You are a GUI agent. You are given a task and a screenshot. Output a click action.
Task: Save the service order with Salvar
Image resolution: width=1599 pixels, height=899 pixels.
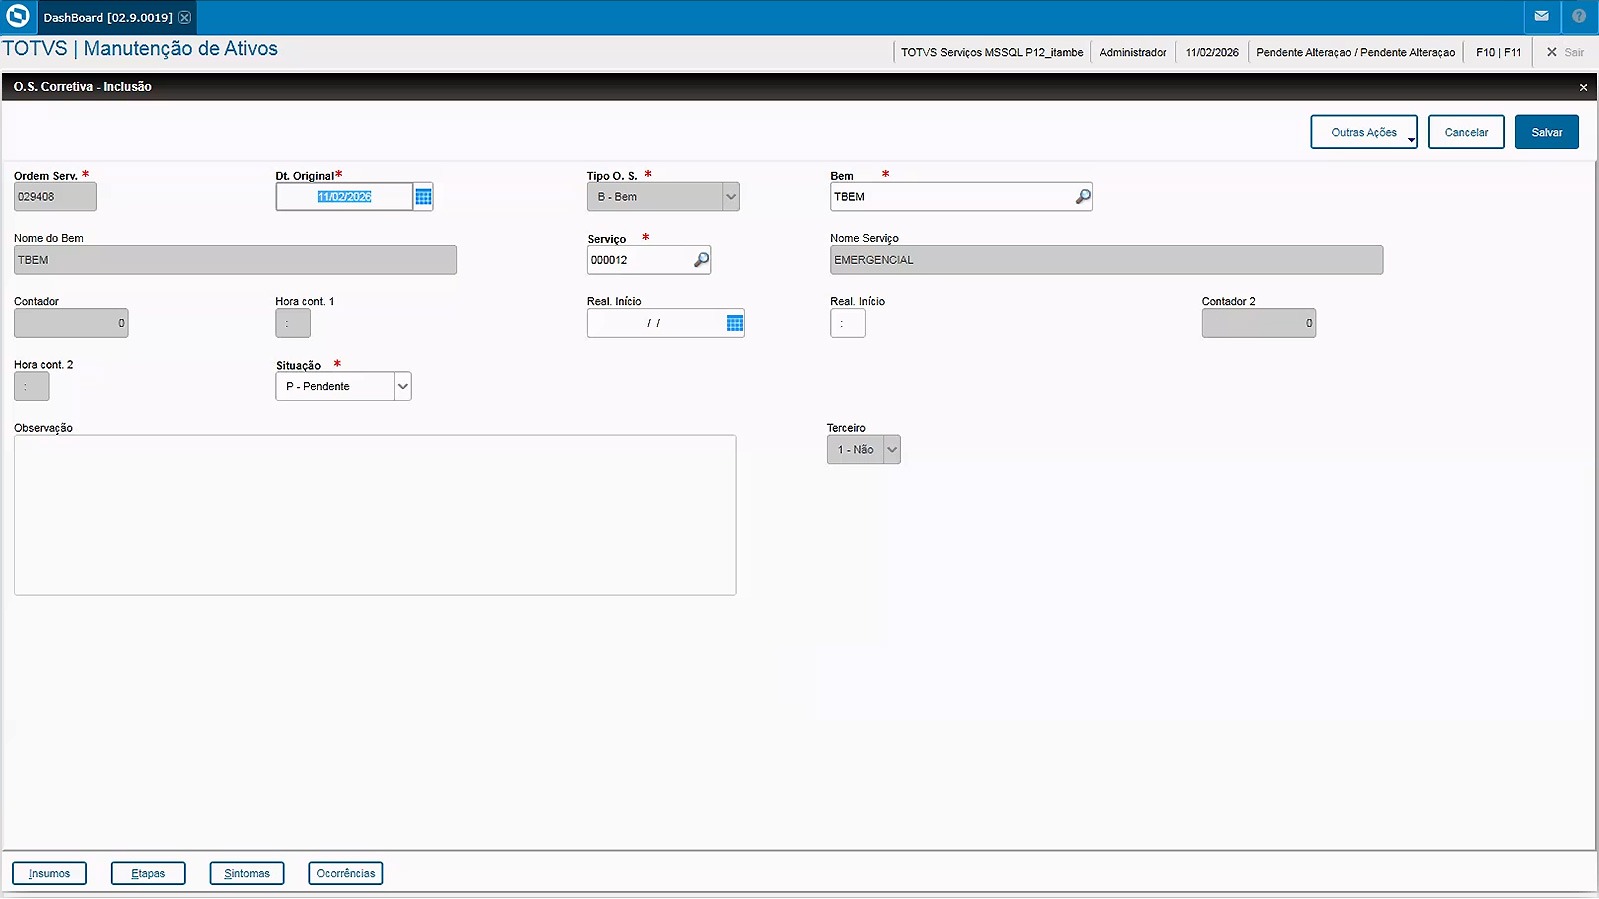point(1546,132)
